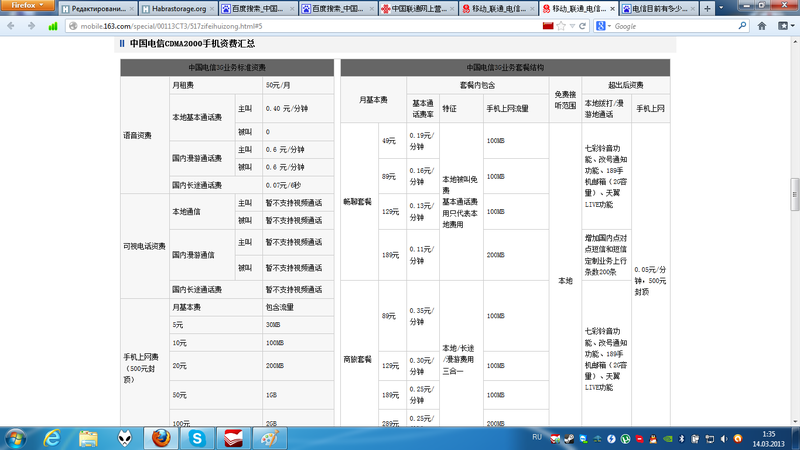Open the Alienware alien head taskbar app
The width and height of the screenshot is (800, 450).
coord(125,438)
